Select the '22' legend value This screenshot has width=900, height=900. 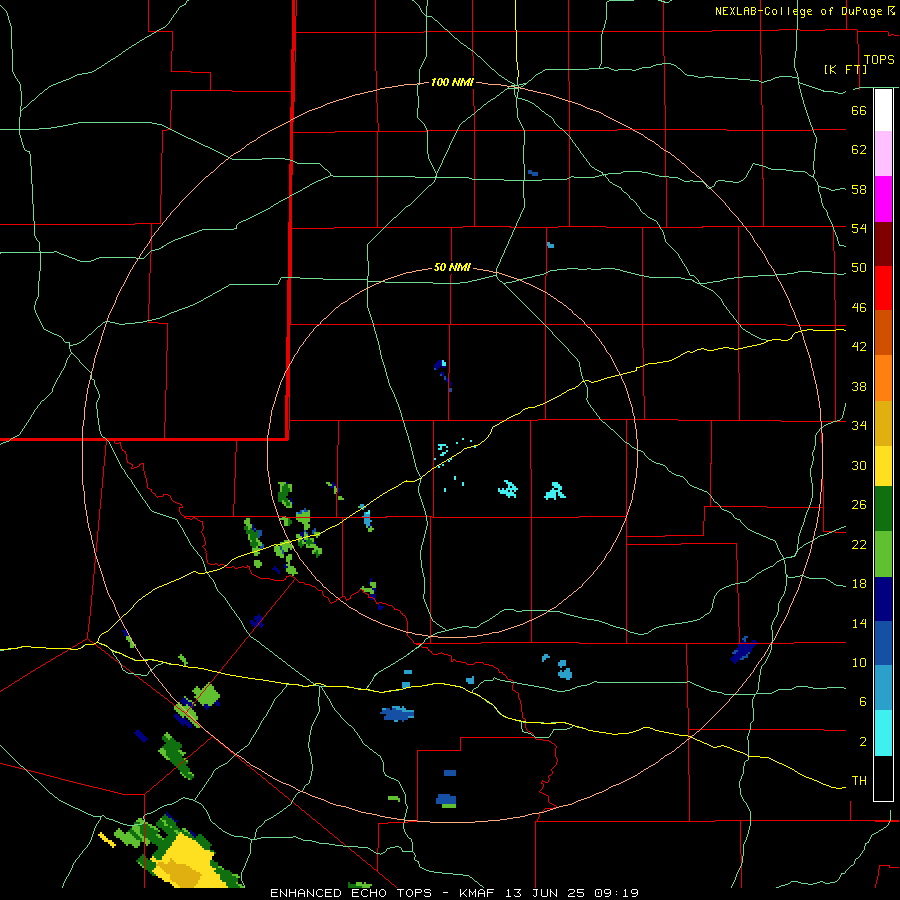click(x=859, y=544)
